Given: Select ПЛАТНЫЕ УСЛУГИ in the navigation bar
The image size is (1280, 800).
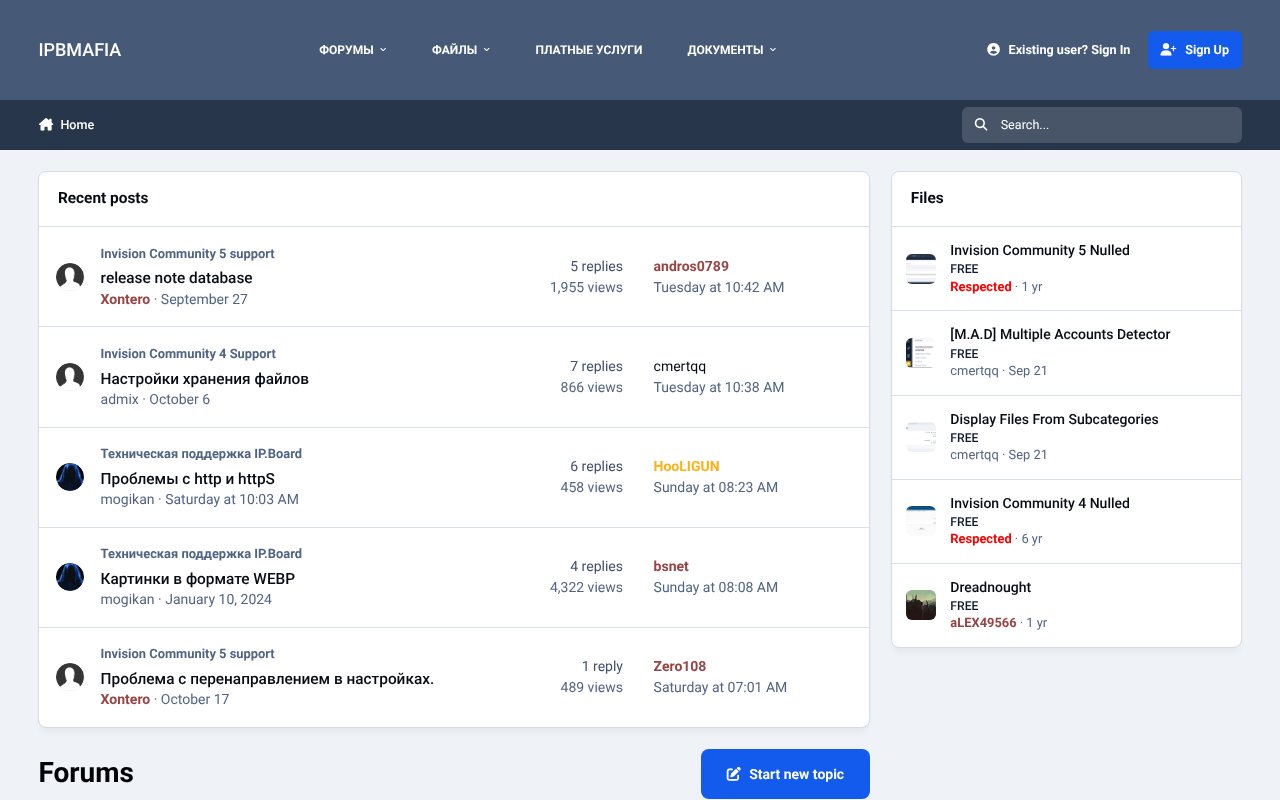Looking at the screenshot, I should click(x=588, y=49).
